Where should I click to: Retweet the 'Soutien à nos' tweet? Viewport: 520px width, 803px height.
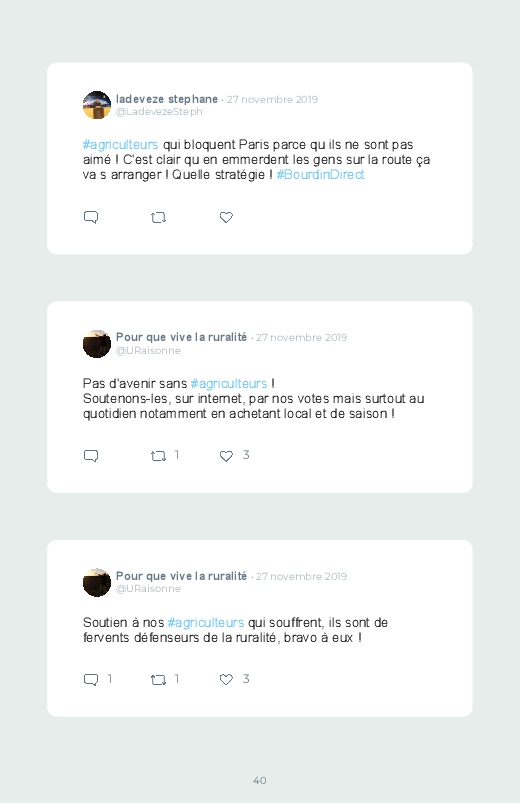pyautogui.click(x=158, y=680)
